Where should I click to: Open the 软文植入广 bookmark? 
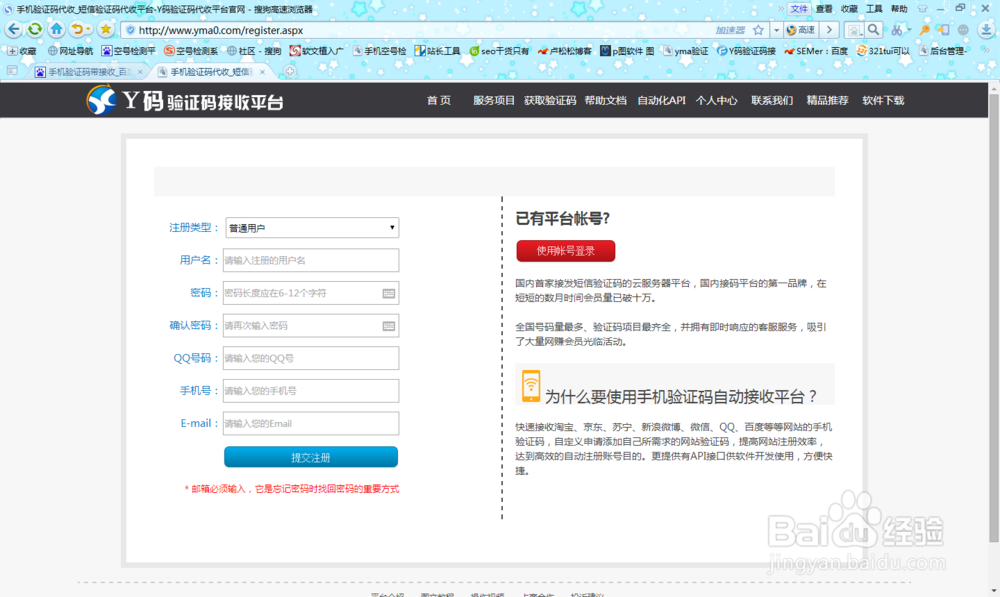(x=316, y=51)
